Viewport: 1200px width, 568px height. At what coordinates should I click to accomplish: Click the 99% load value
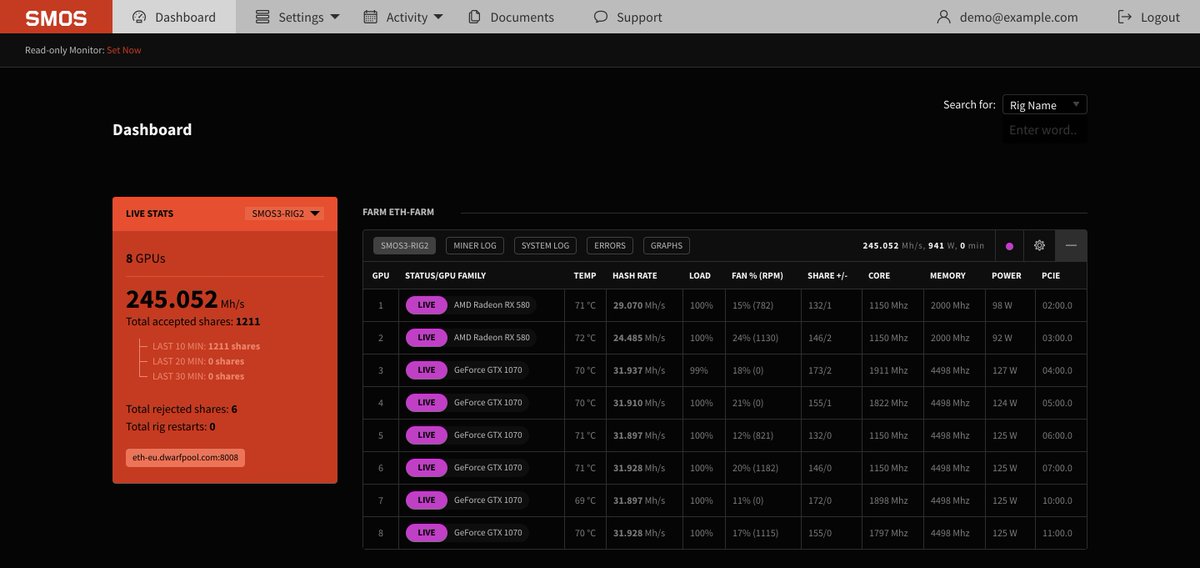(698, 370)
